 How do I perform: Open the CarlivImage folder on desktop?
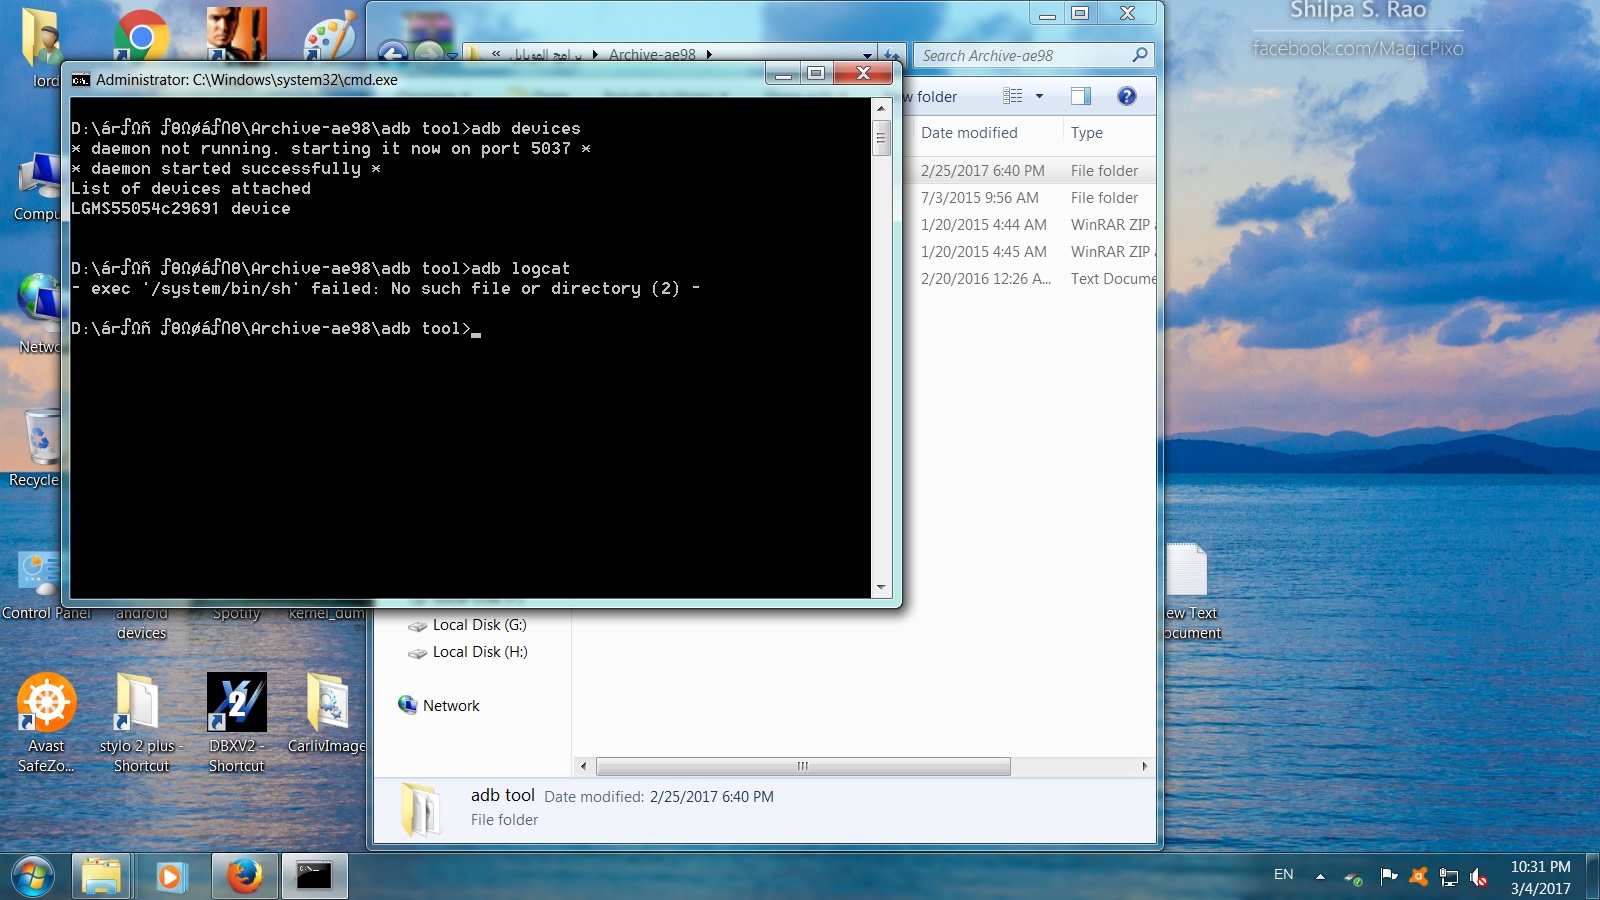(327, 713)
